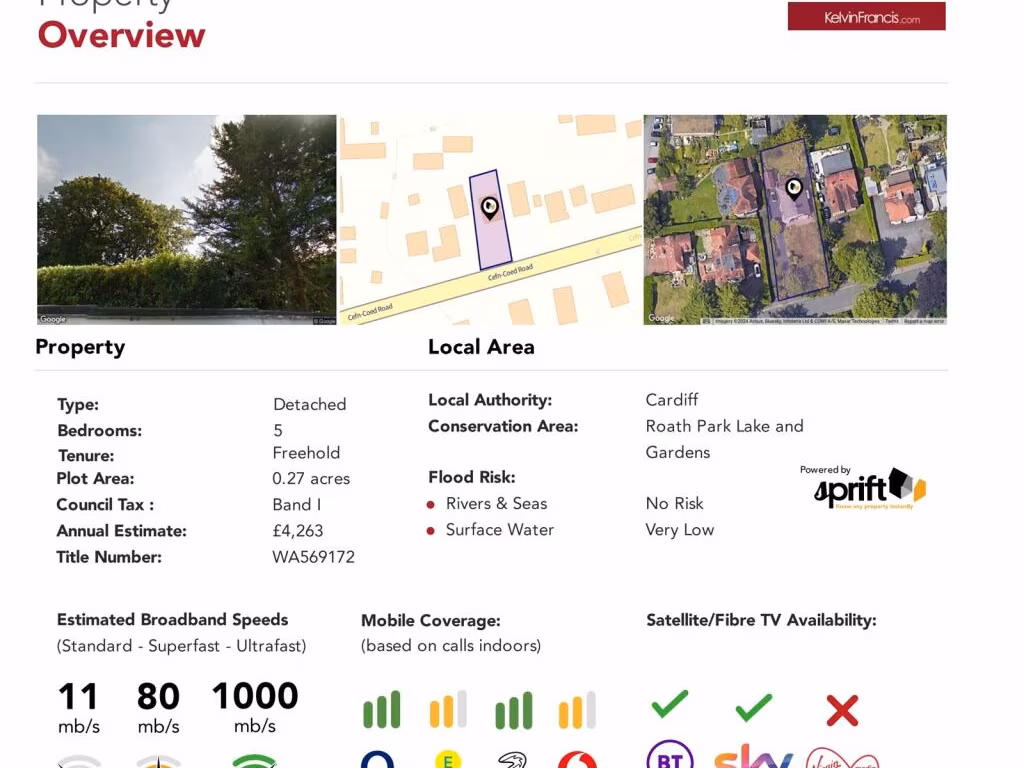The width and height of the screenshot is (1024, 768).
Task: Click the BT logo icon
Action: pos(669,756)
